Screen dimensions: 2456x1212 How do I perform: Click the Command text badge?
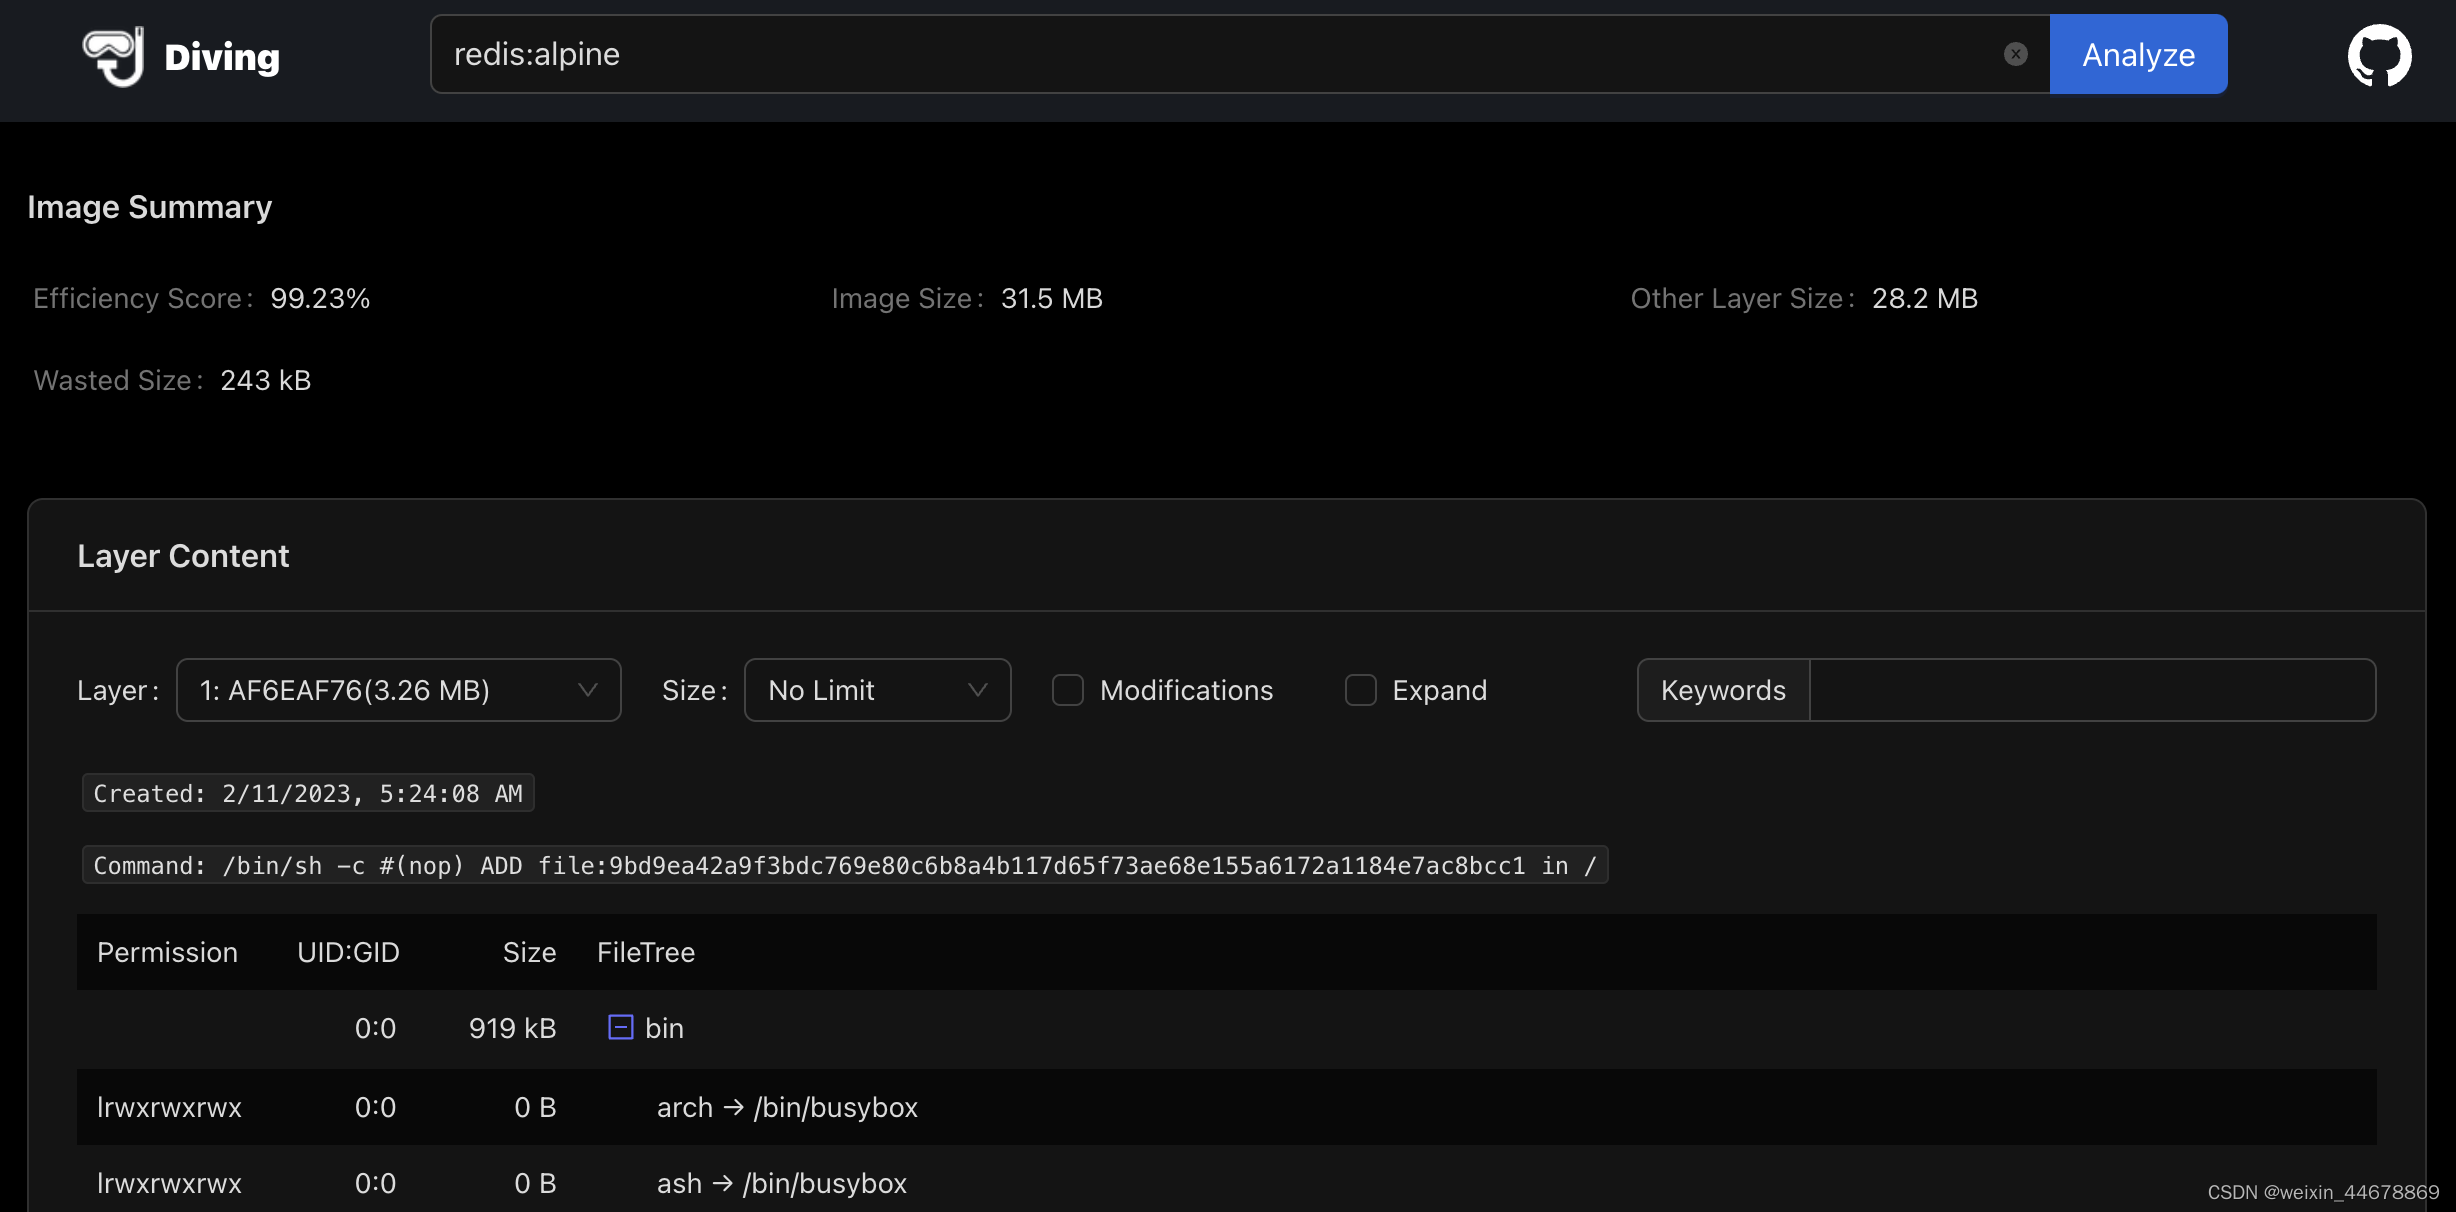tap(844, 865)
